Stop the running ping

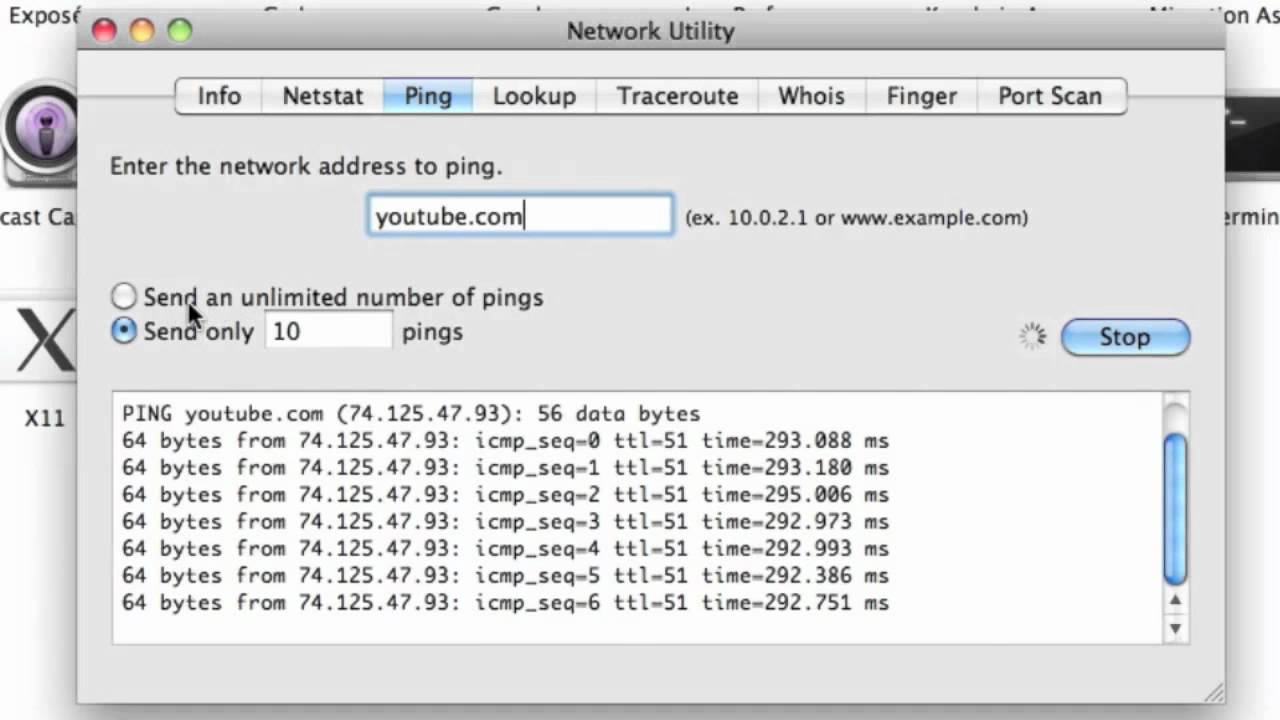click(1125, 337)
